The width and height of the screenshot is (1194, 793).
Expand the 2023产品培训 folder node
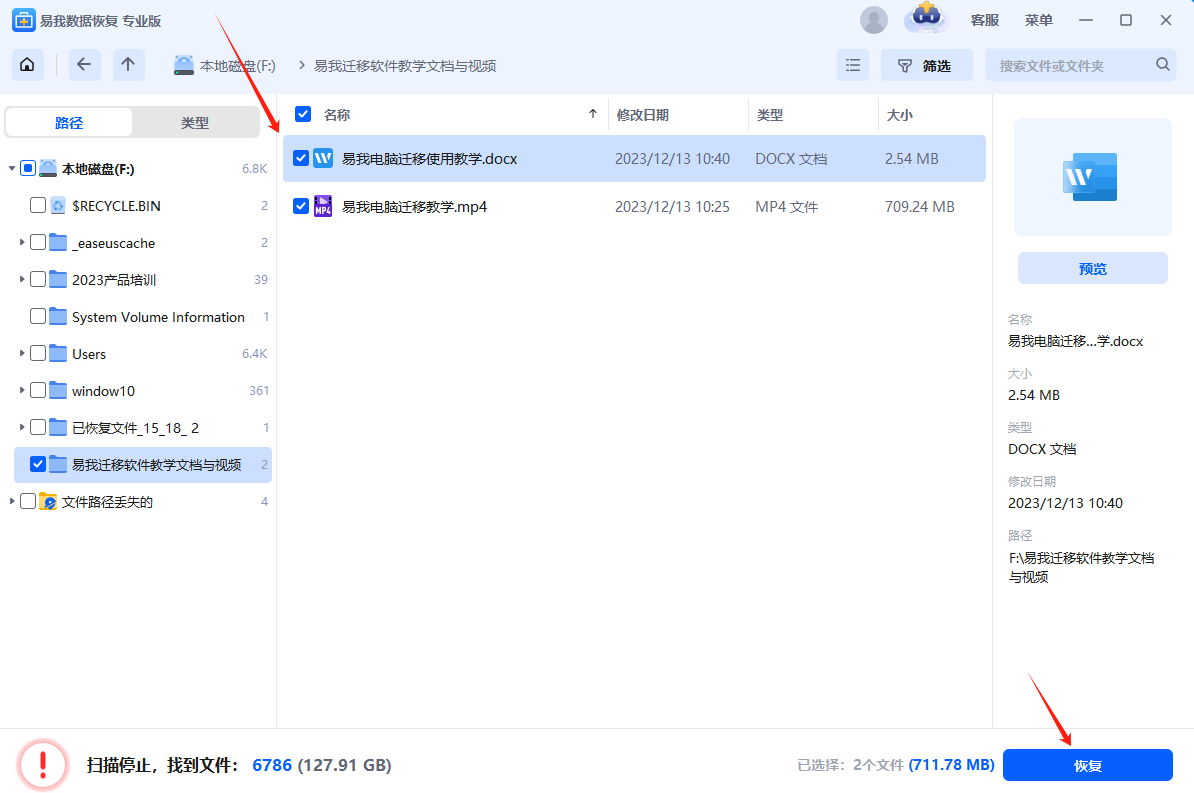tap(22, 280)
